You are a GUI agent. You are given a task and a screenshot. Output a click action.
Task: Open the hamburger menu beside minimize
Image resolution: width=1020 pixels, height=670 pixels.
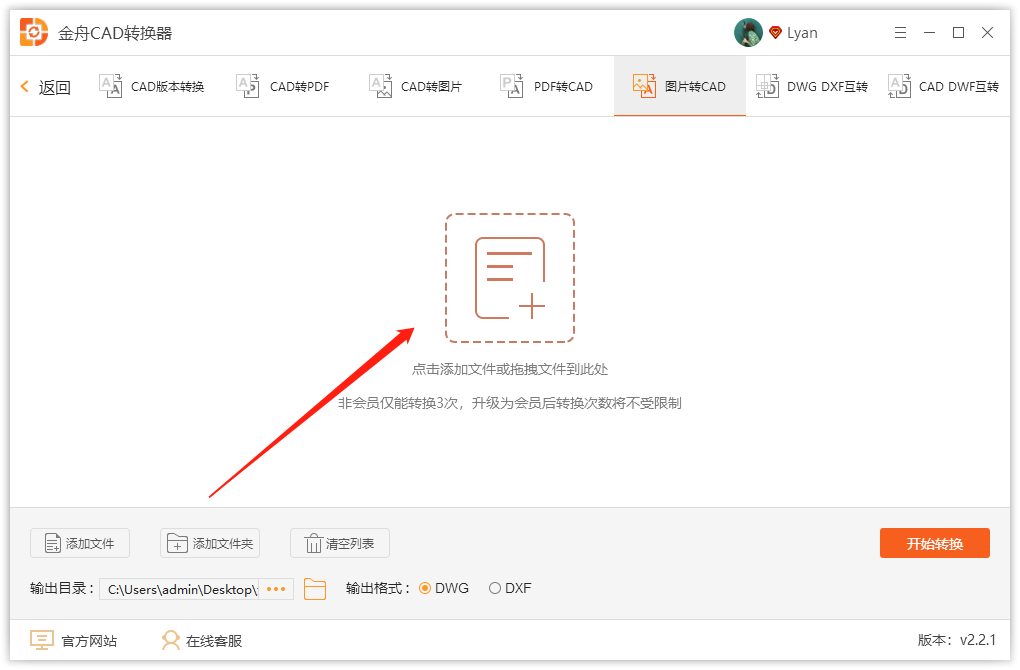899,32
